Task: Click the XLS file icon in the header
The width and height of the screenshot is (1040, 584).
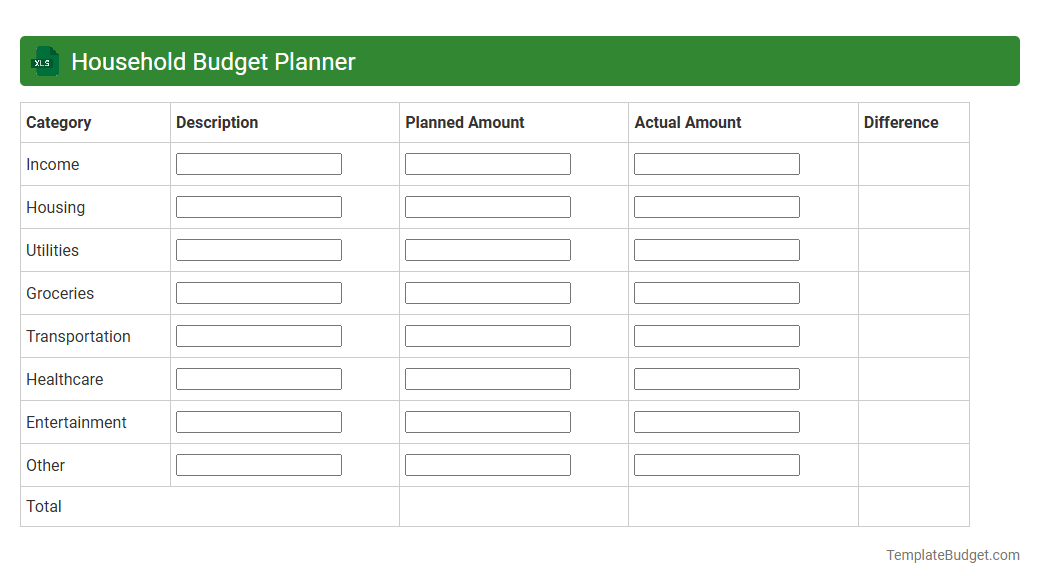Action: [44, 61]
